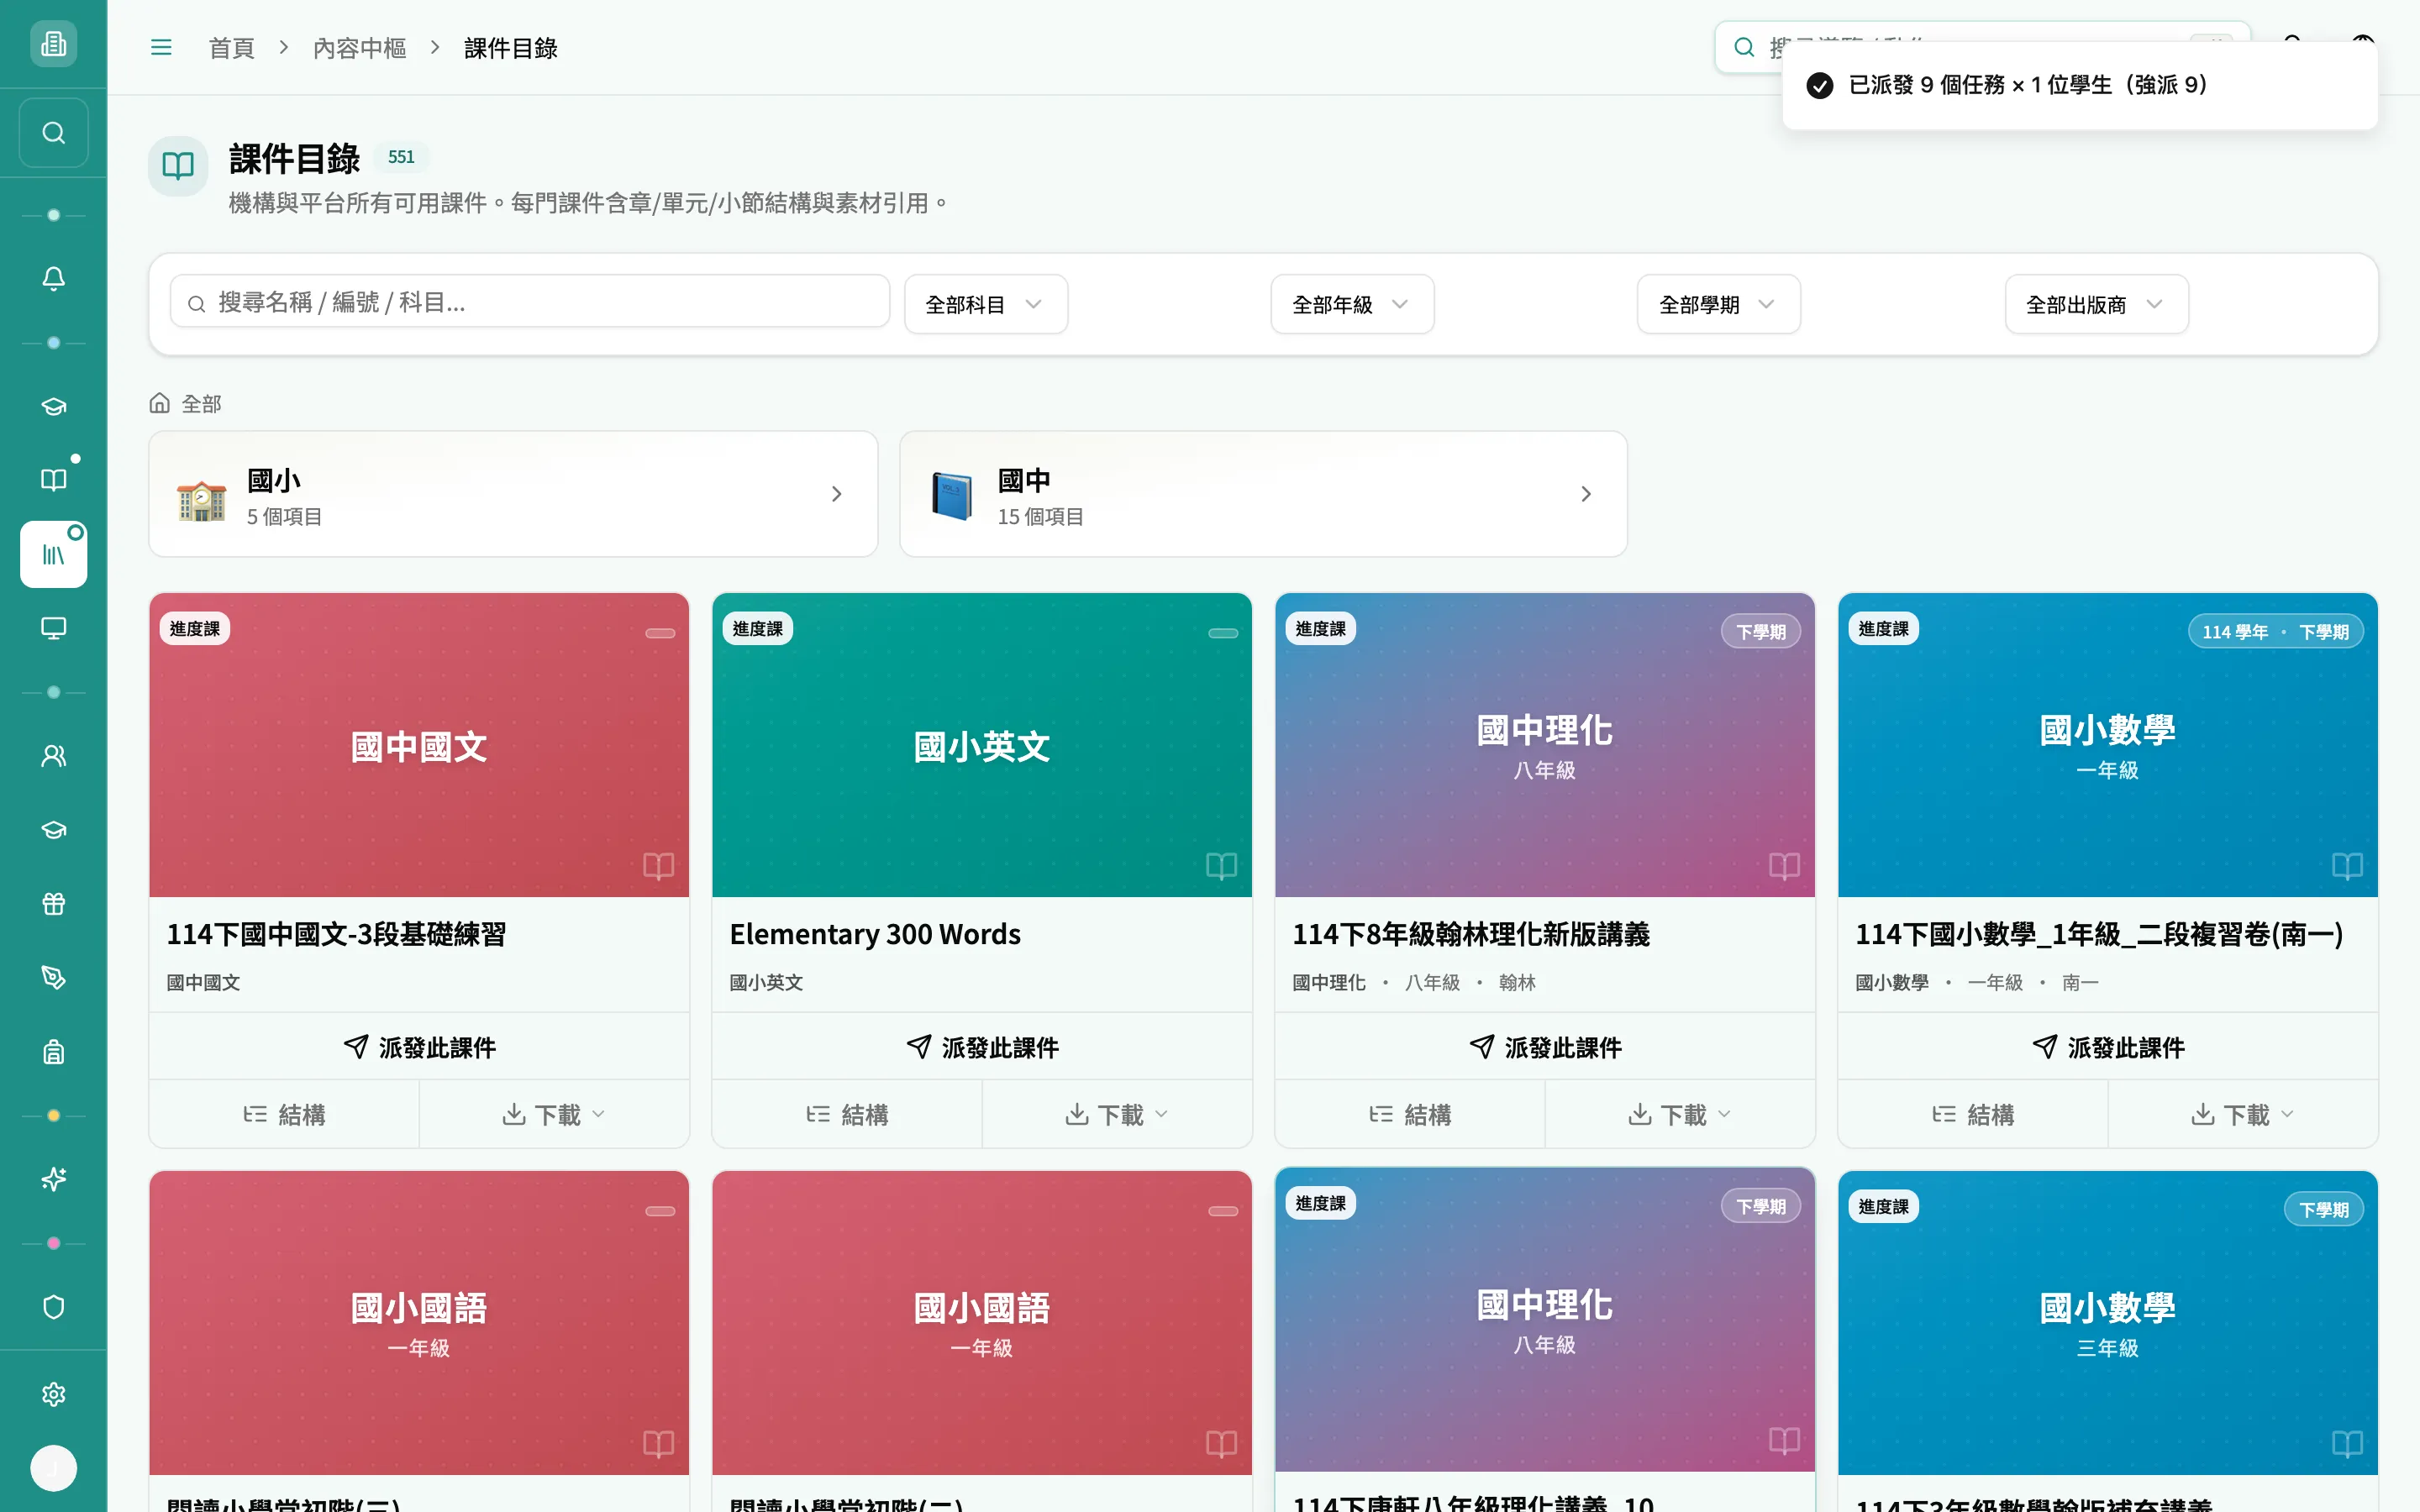The width and height of the screenshot is (2420, 1512).
Task: Click the title 114下8年級翰林理化新版講義
Action: pyautogui.click(x=1471, y=934)
